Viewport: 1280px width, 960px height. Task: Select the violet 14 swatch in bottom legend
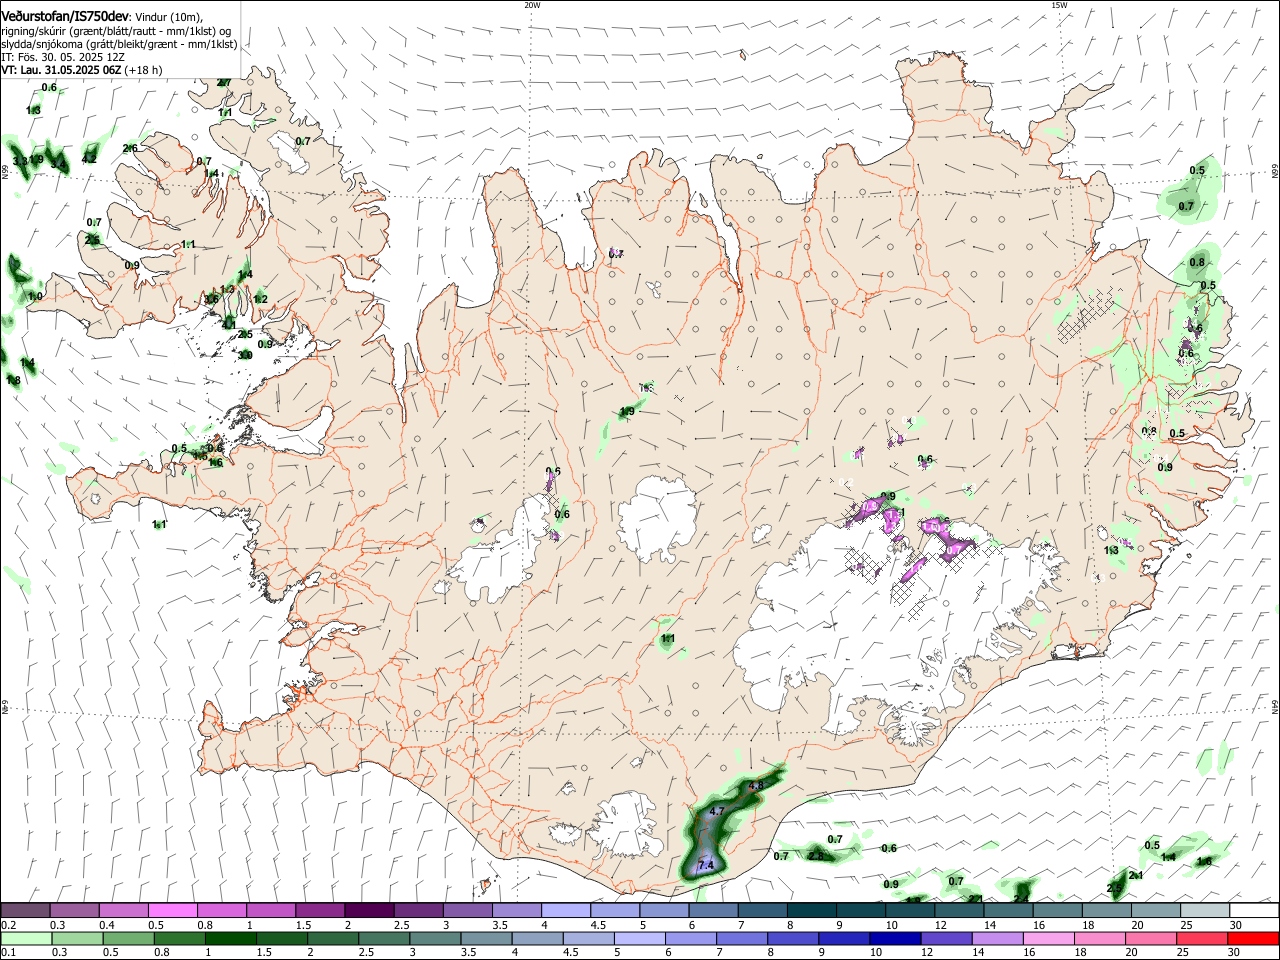click(x=996, y=938)
